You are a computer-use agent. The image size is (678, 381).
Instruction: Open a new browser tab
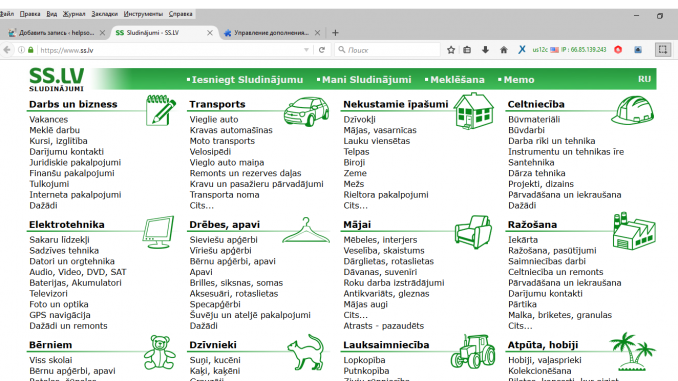335,32
